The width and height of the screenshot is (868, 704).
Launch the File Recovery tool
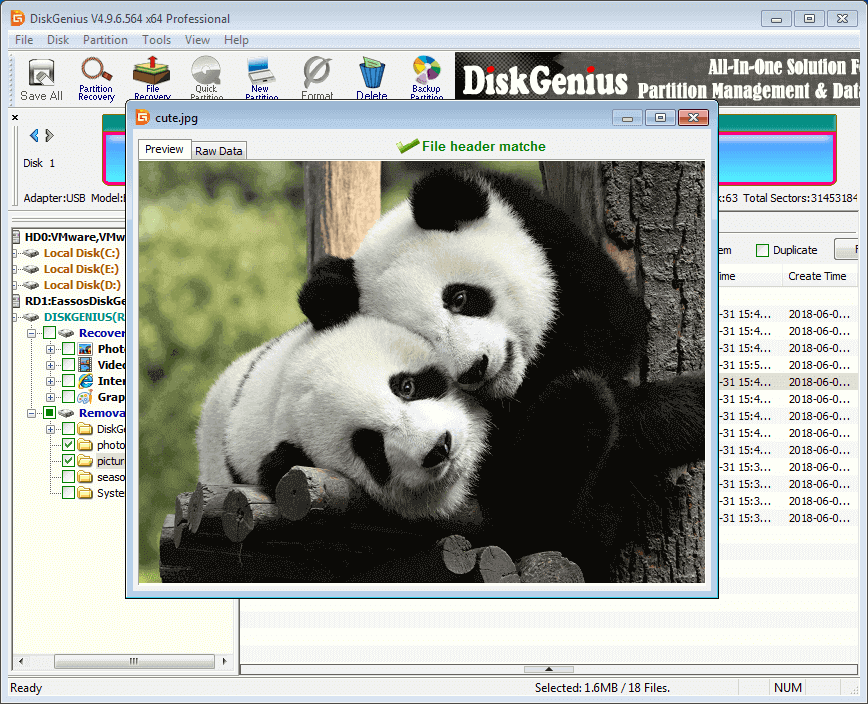152,78
